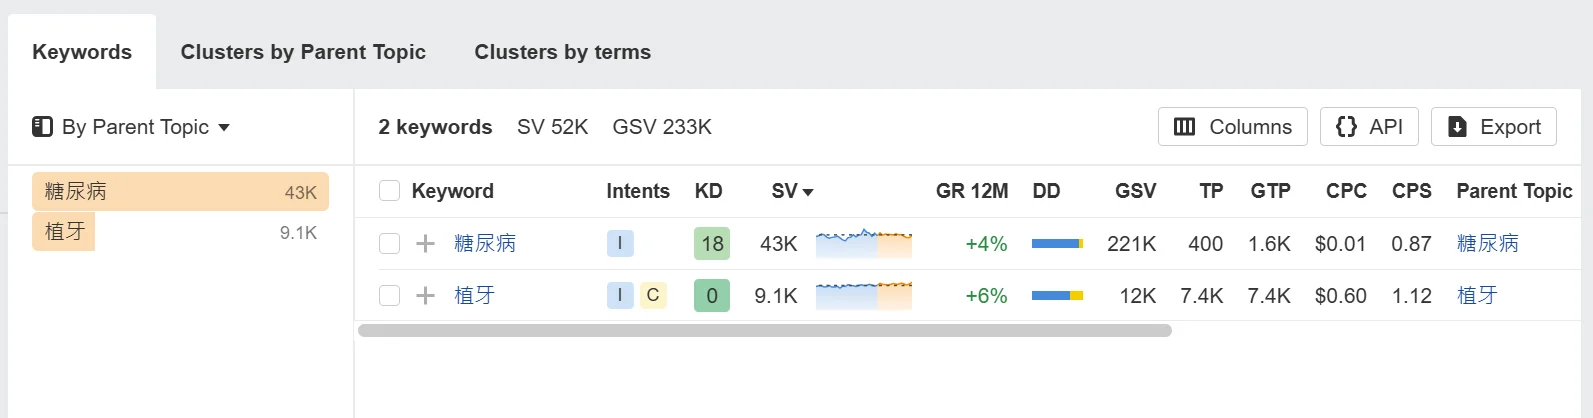Screen dimensions: 1593x418
Task: Click the Export download icon
Action: tap(1457, 127)
